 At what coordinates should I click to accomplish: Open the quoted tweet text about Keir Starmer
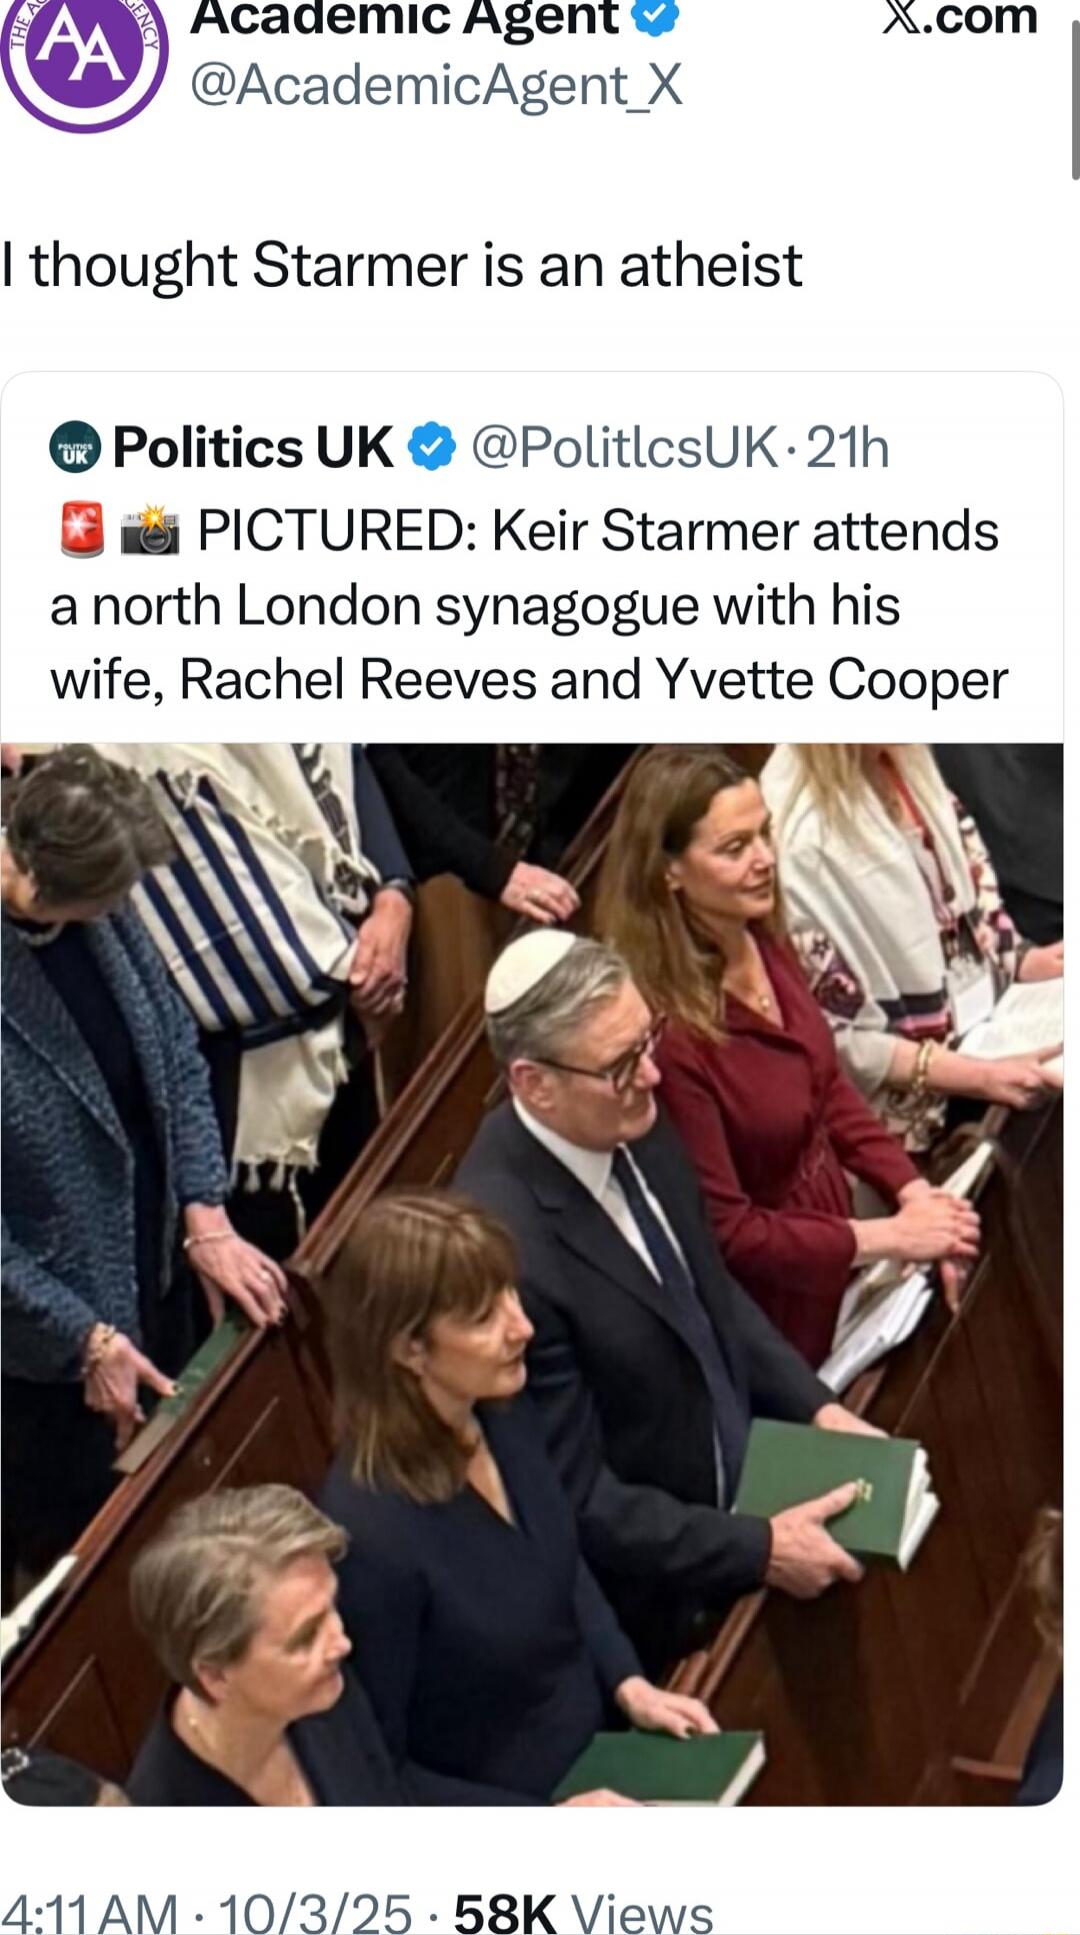tap(528, 605)
